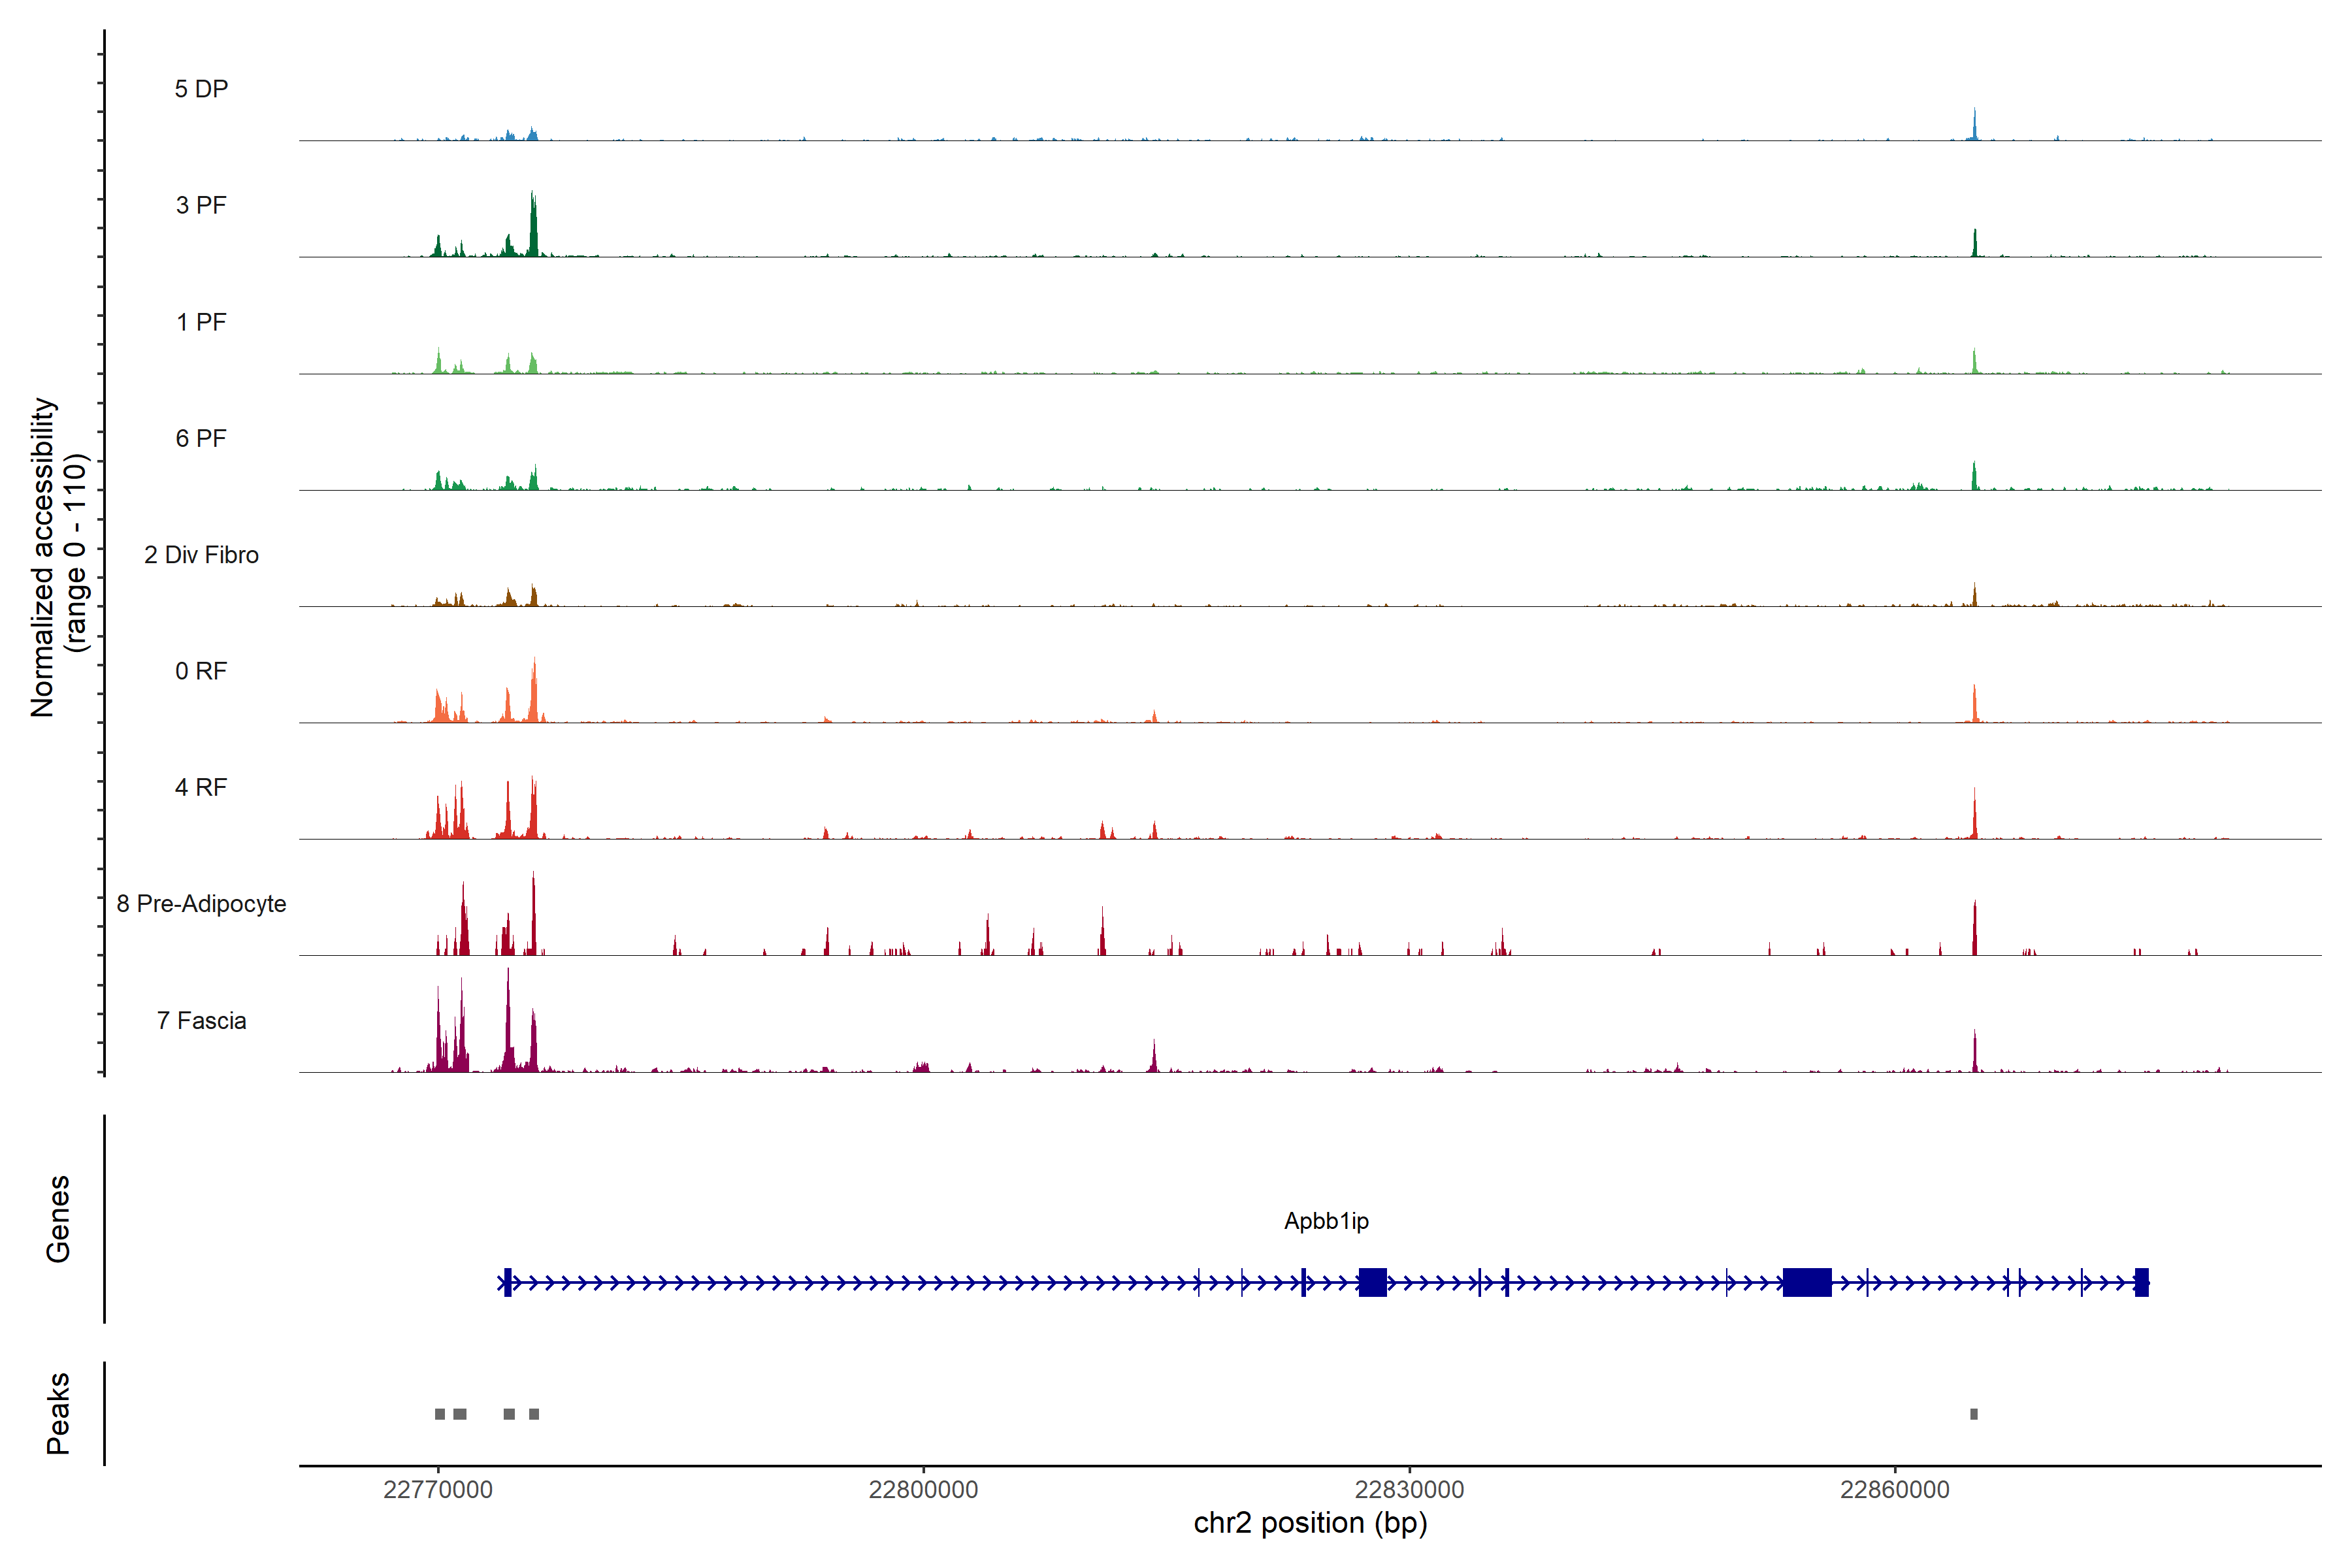Click the 7 Fascia track label

(201, 1020)
